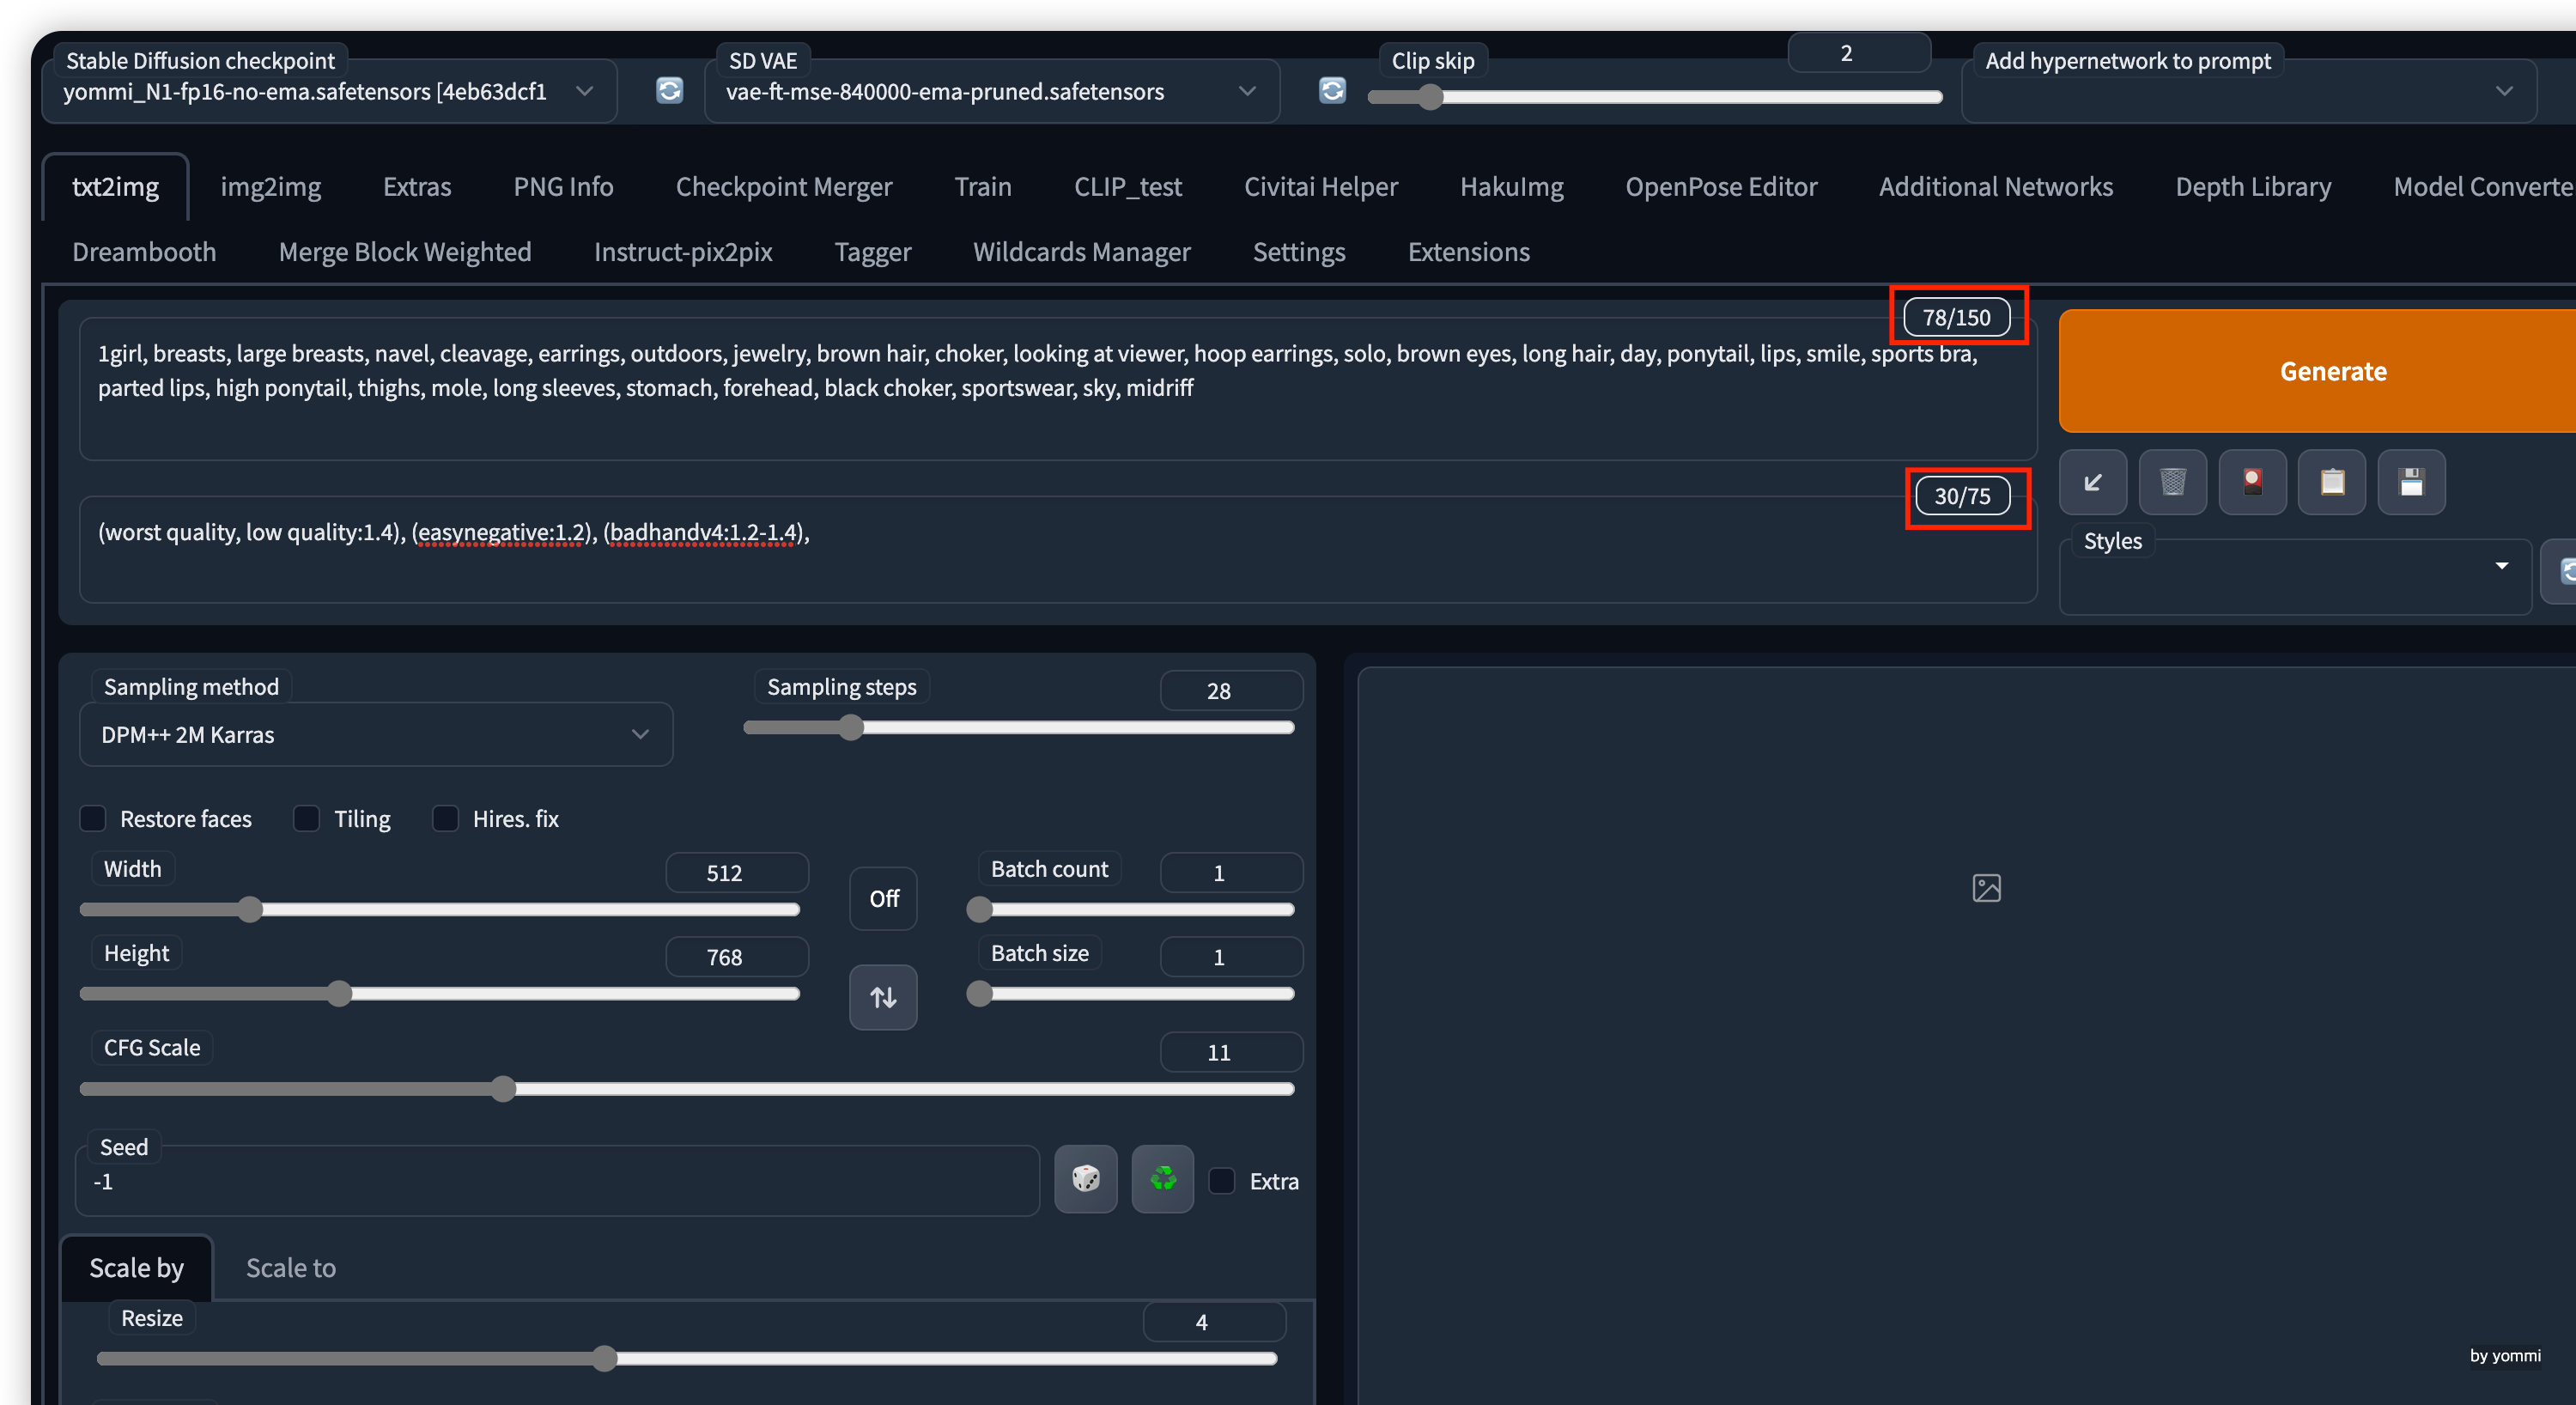
Task: Open the Depth Library tab
Action: tap(2253, 187)
